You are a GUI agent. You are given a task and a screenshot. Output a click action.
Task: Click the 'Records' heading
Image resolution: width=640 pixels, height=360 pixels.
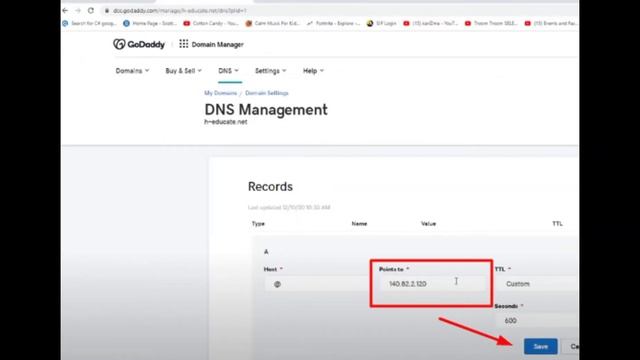click(x=270, y=187)
